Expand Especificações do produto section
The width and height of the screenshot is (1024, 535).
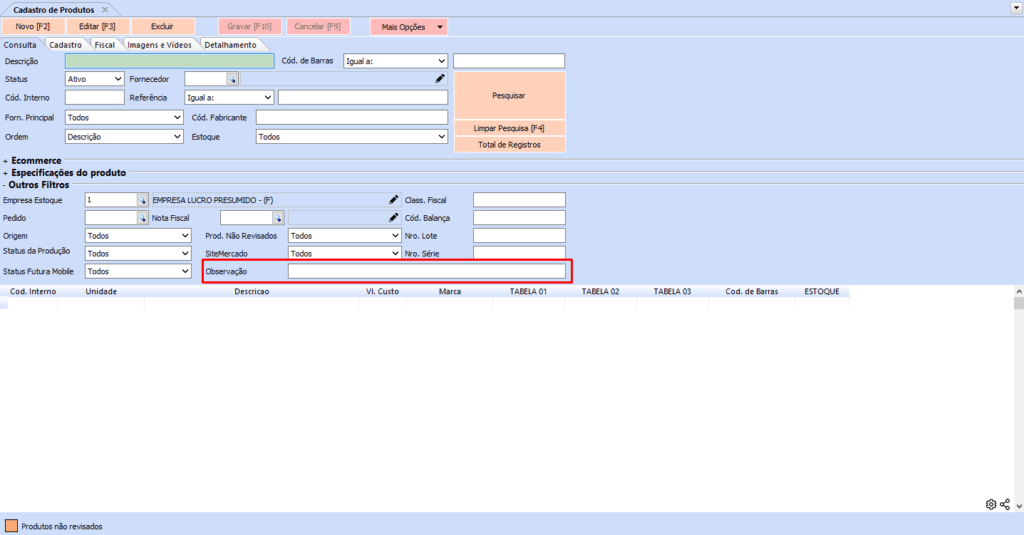[6, 172]
